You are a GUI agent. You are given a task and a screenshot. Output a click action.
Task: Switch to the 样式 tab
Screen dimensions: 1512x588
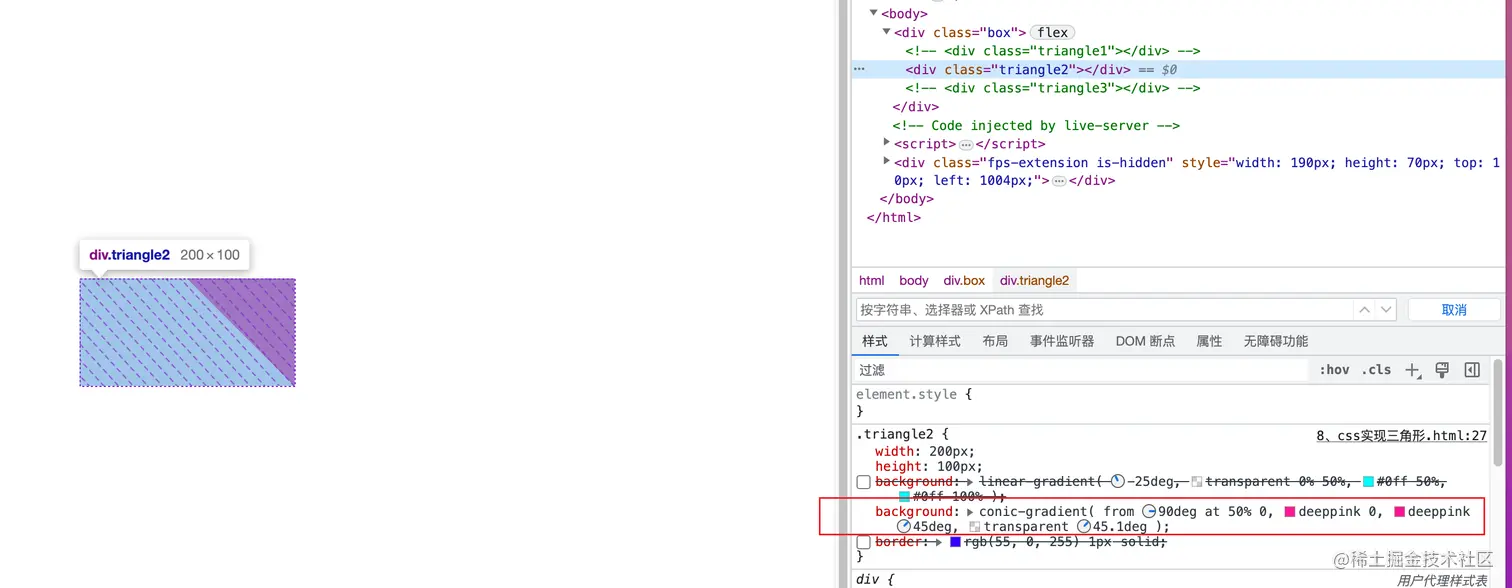(x=875, y=341)
